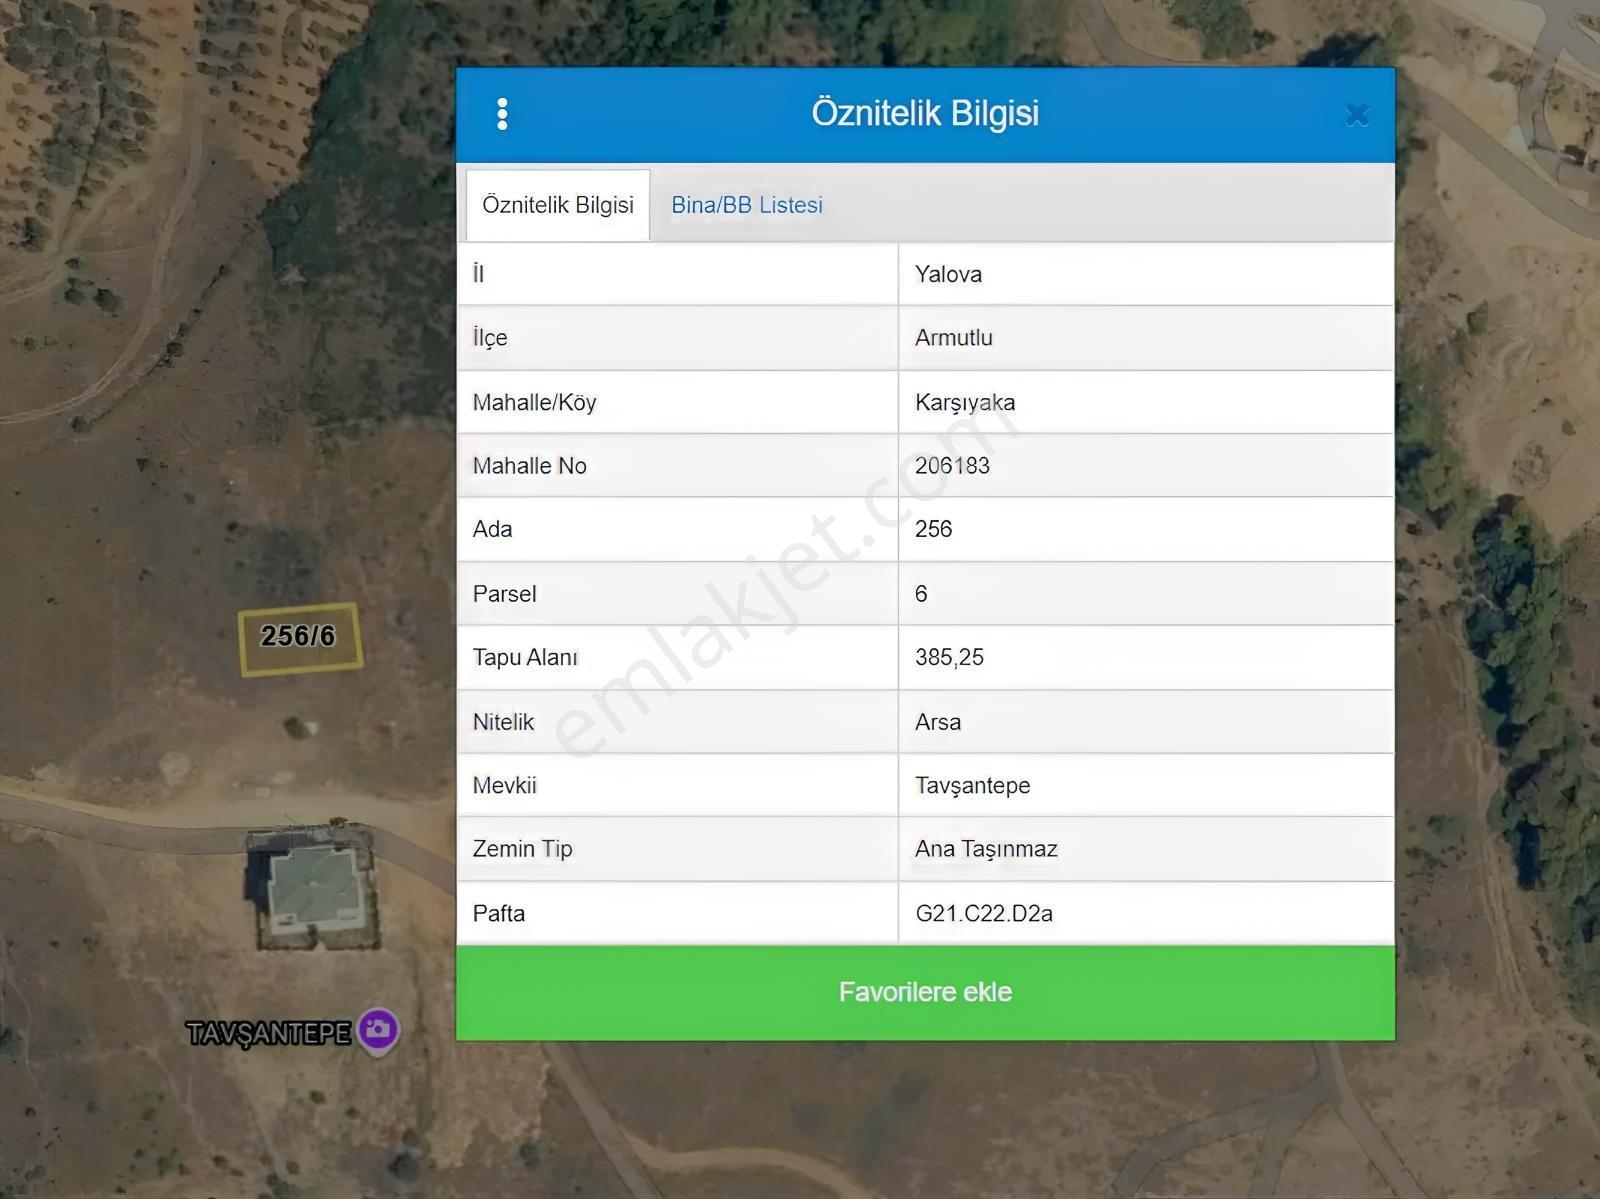Select the Öznitelik Bilgisi tab

(558, 205)
